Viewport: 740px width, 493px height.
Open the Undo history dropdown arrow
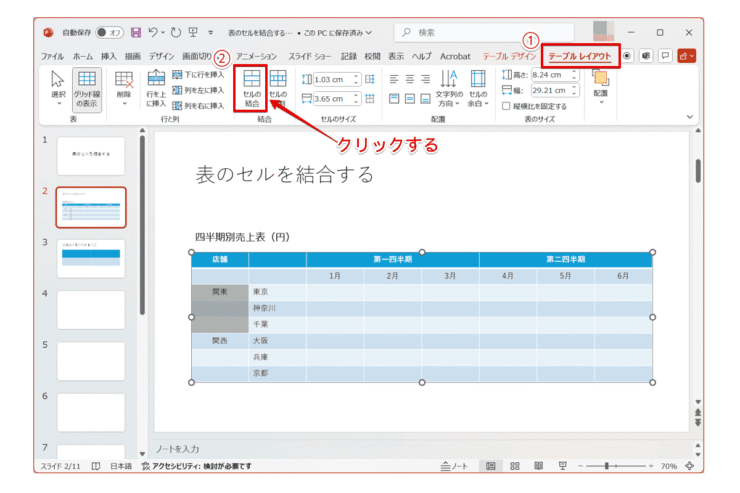click(x=163, y=33)
